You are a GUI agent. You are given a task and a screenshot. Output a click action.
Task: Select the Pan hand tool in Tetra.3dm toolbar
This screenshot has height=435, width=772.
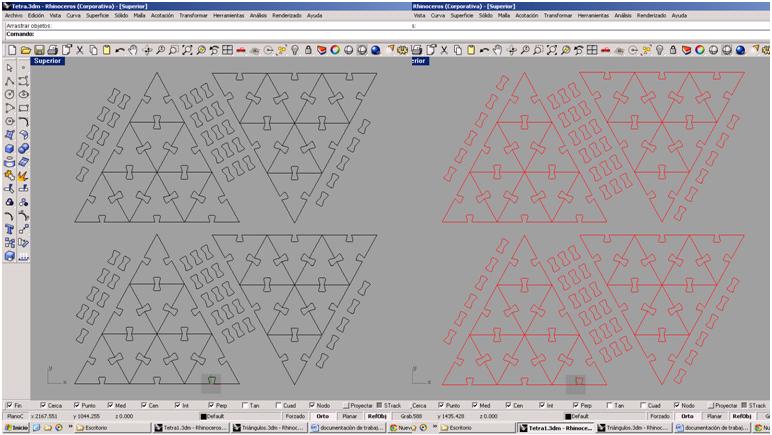click(133, 50)
